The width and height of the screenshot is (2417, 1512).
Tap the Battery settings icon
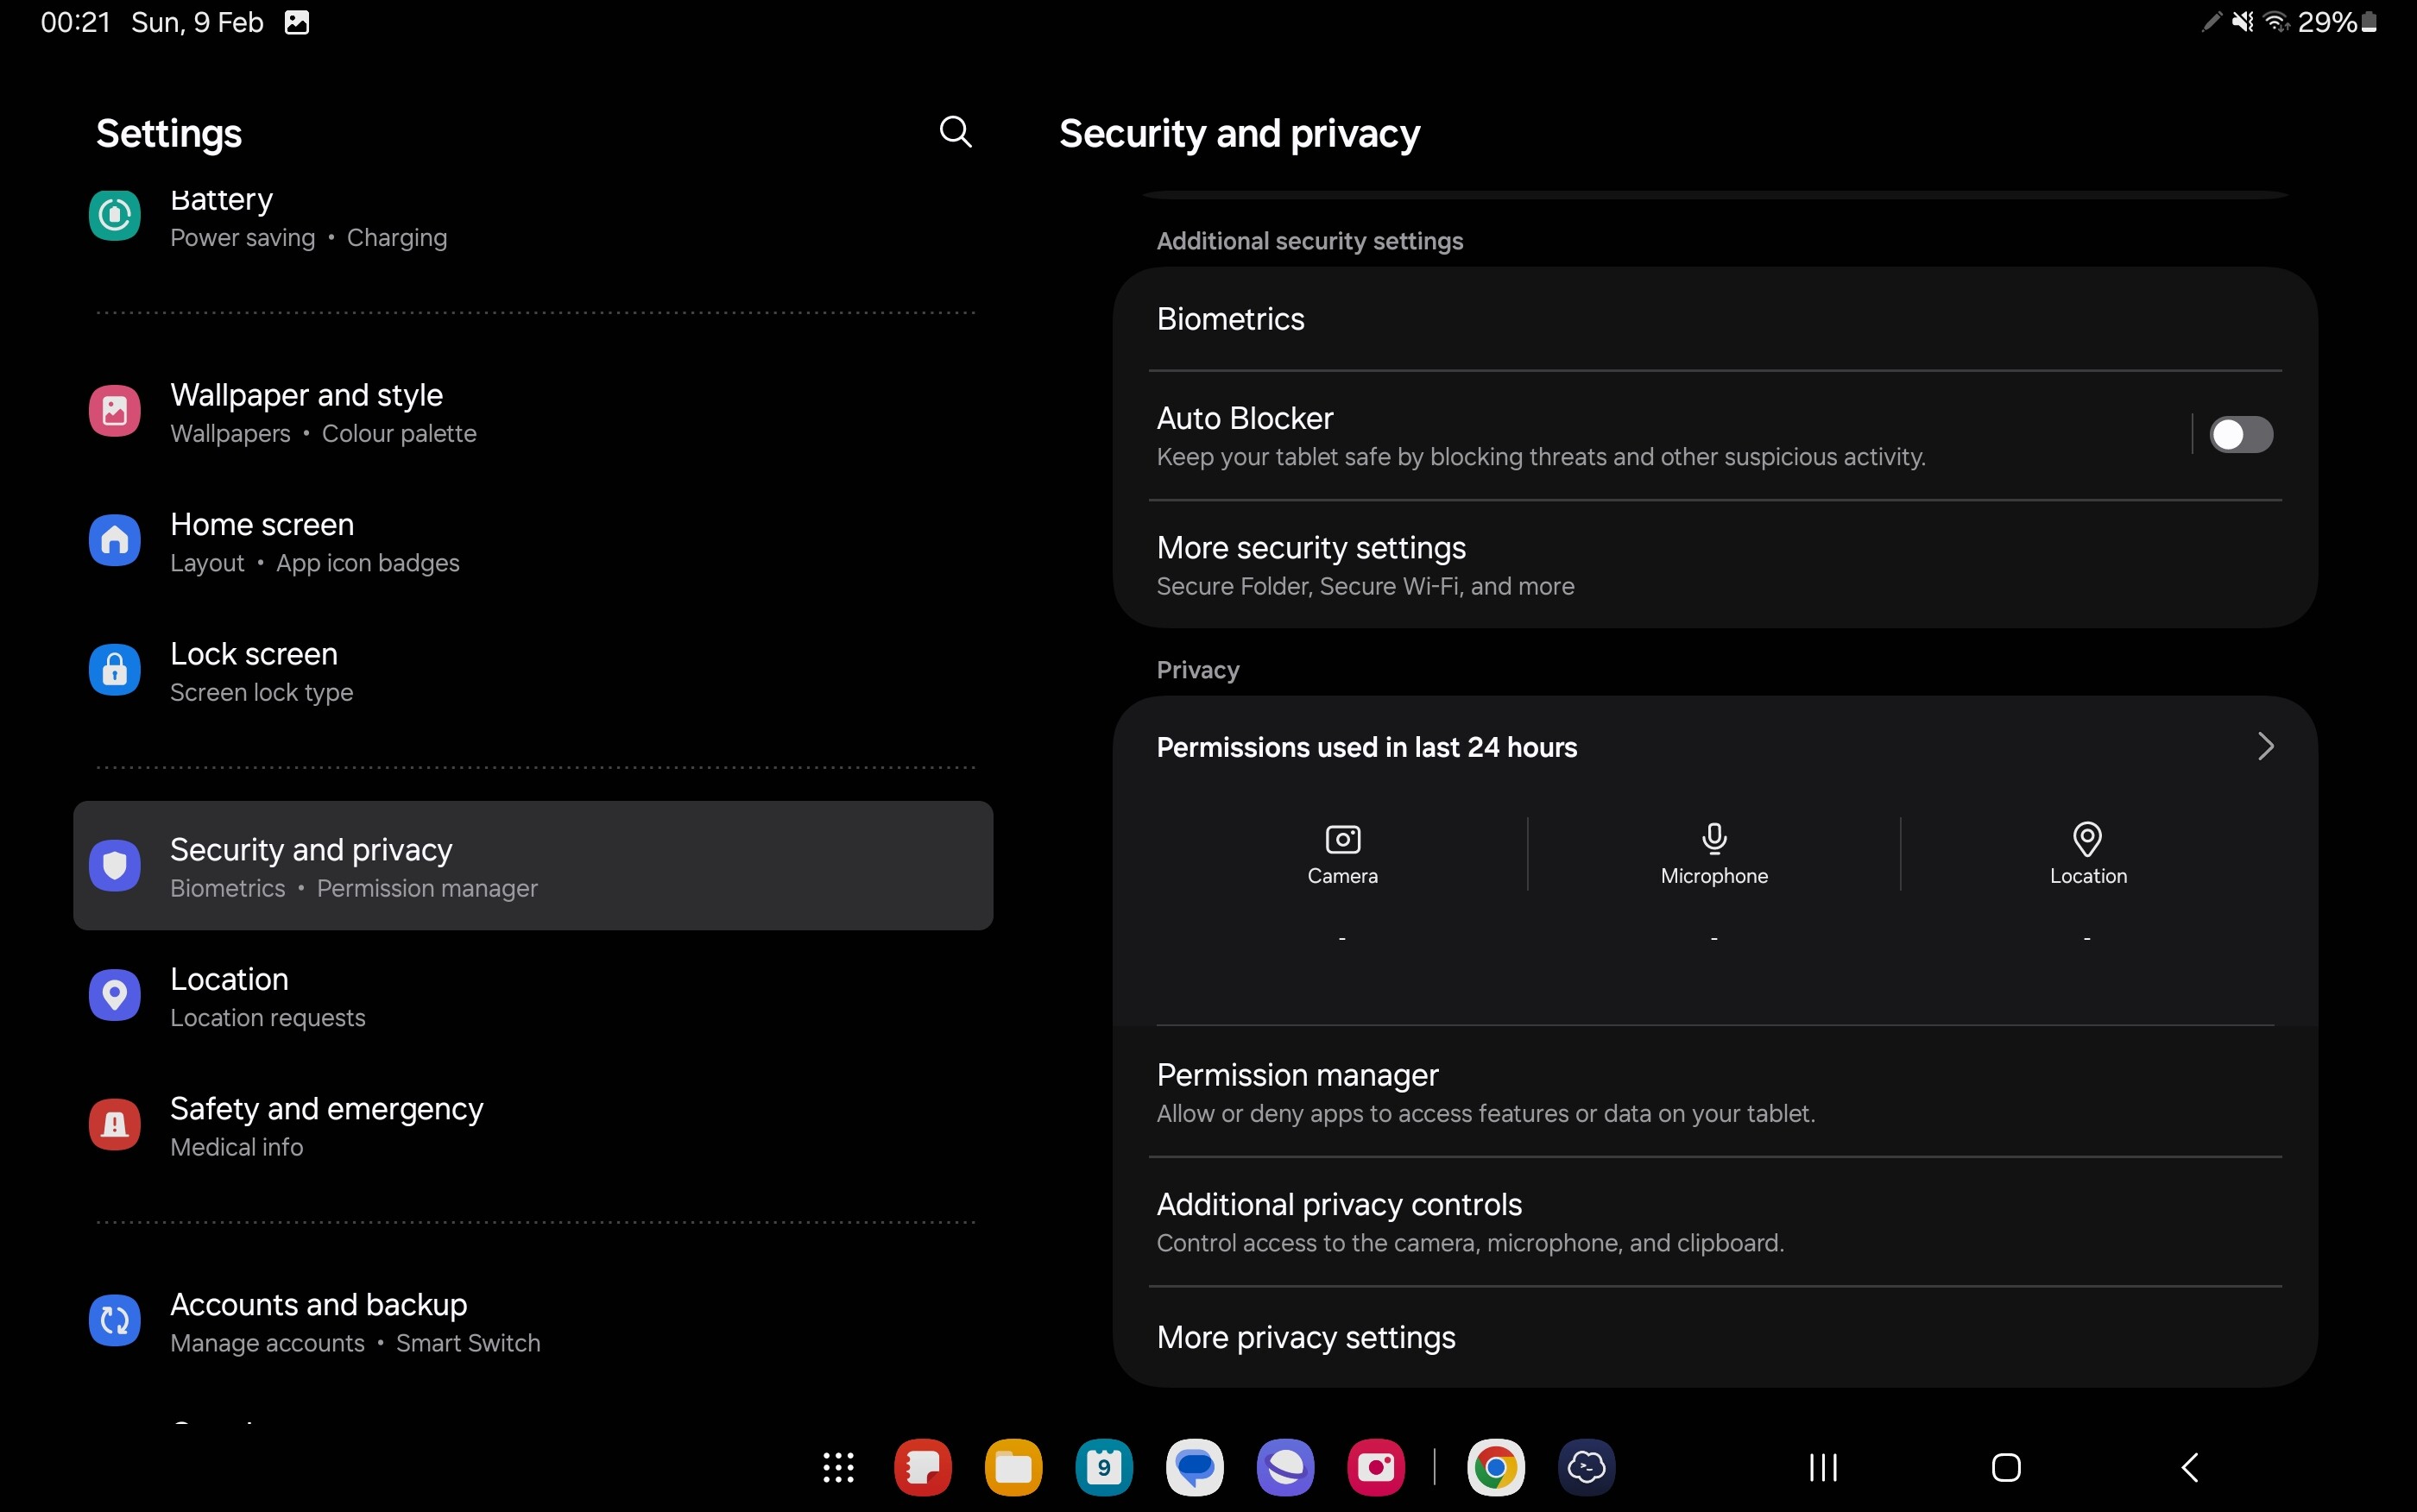[115, 215]
